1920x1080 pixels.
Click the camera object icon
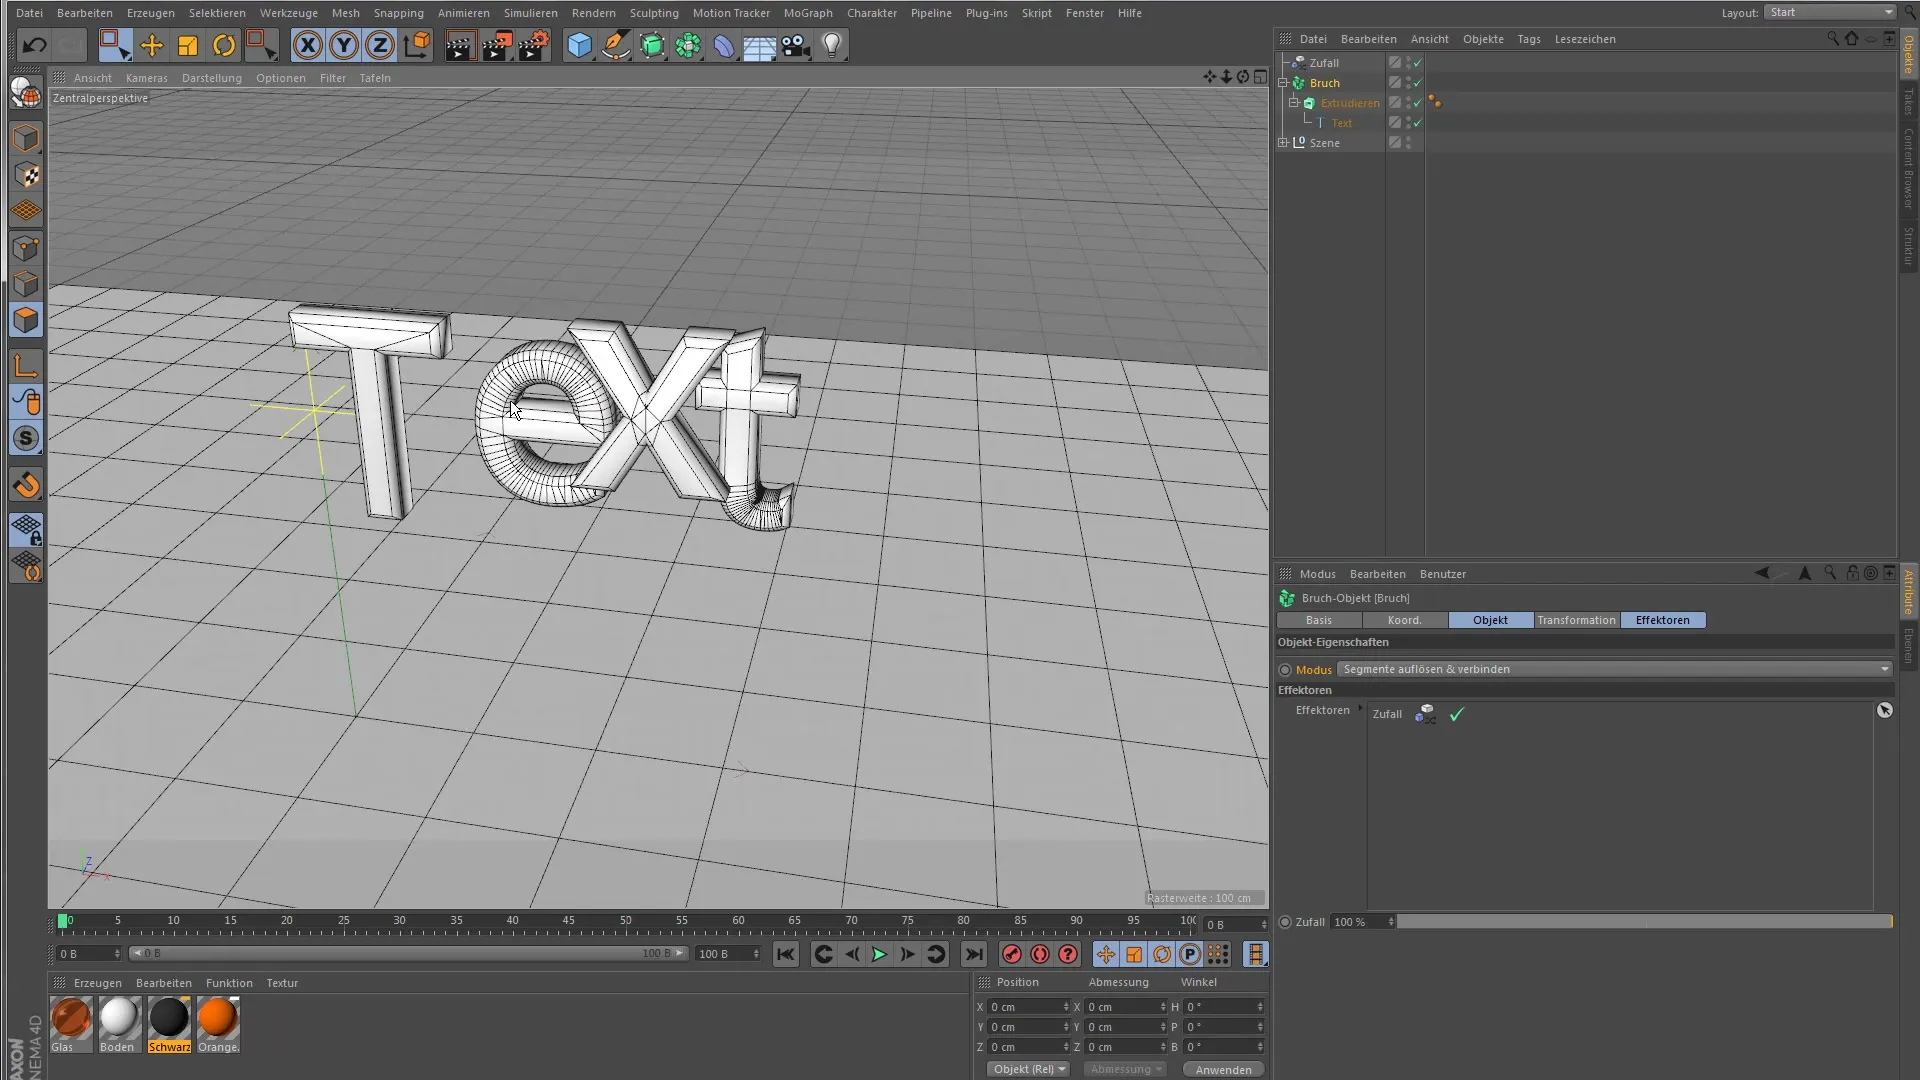[795, 45]
